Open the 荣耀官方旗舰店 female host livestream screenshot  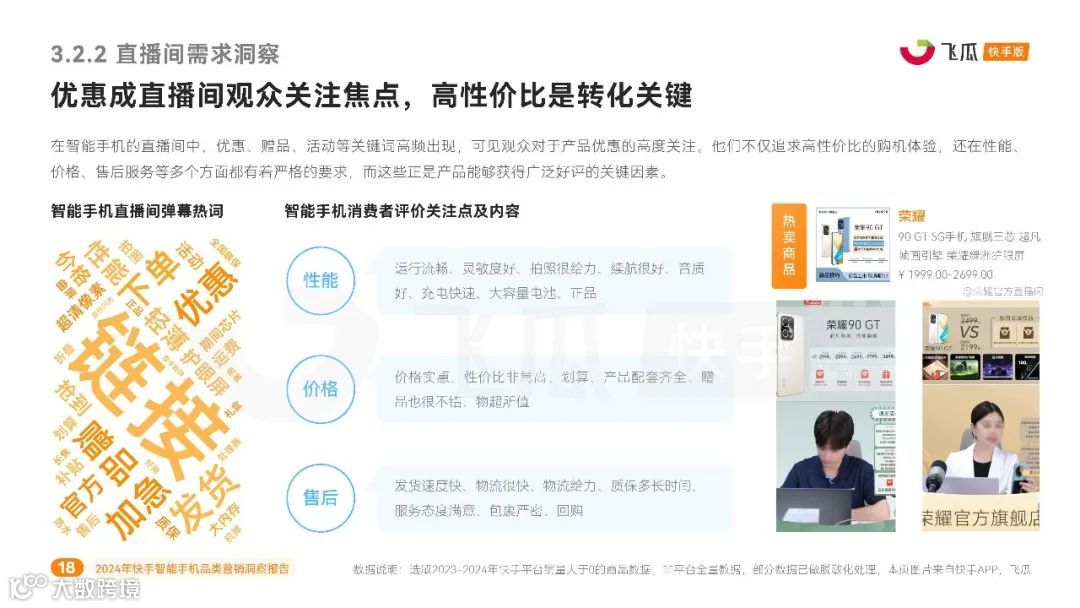click(x=980, y=415)
